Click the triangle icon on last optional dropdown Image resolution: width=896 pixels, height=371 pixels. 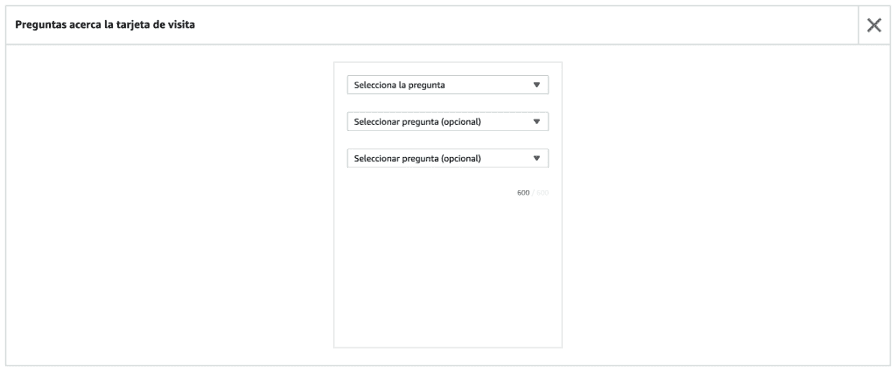click(x=537, y=158)
